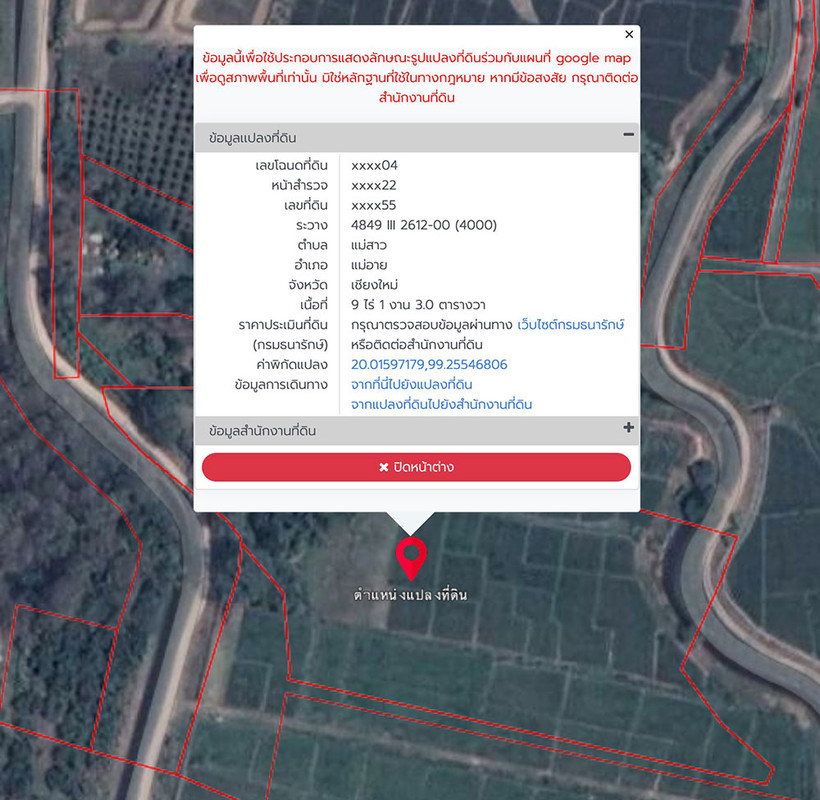This screenshot has height=800, width=820.
Task: Select the title deed value xxxx04
Action: [374, 165]
